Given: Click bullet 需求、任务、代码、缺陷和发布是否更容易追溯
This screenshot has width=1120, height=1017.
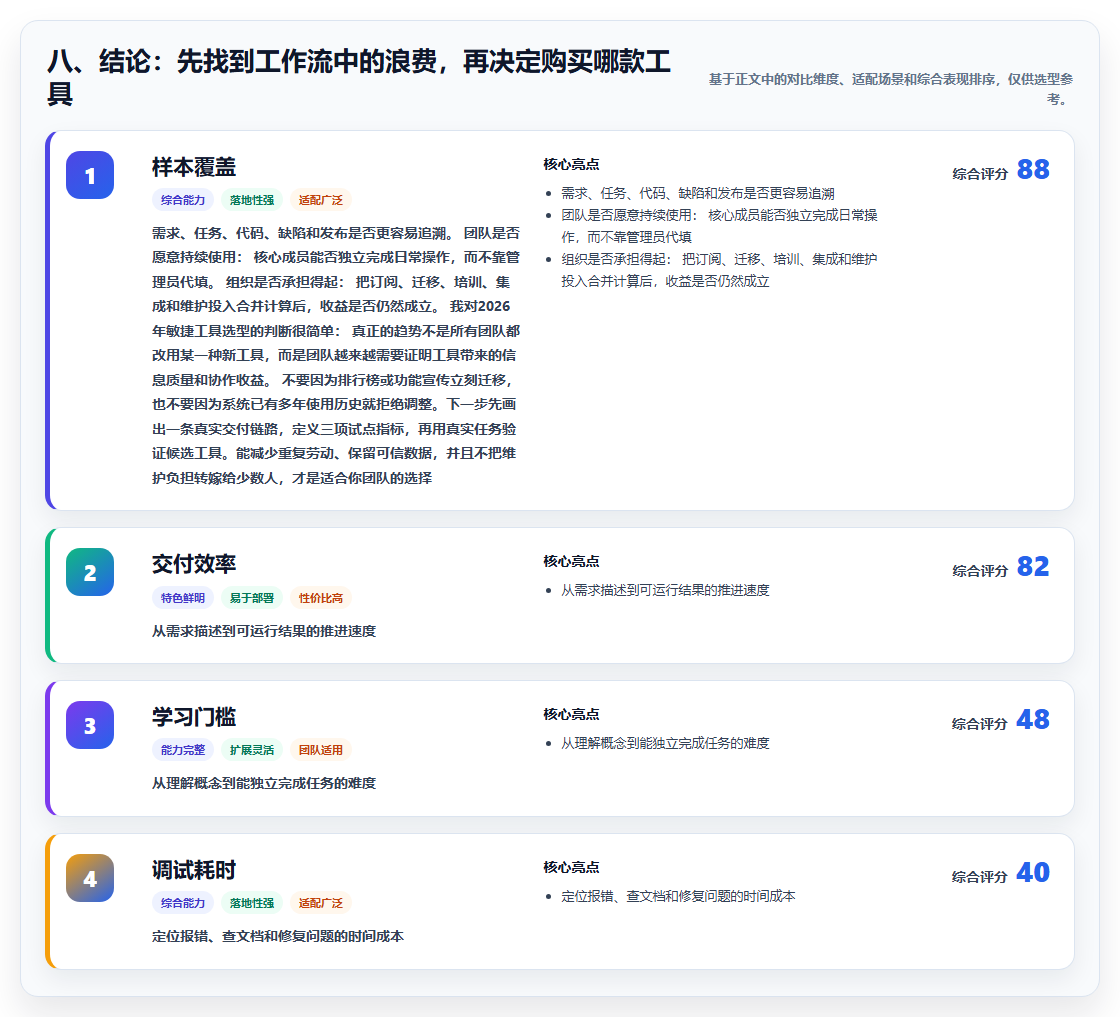Looking at the screenshot, I should coord(698,194).
